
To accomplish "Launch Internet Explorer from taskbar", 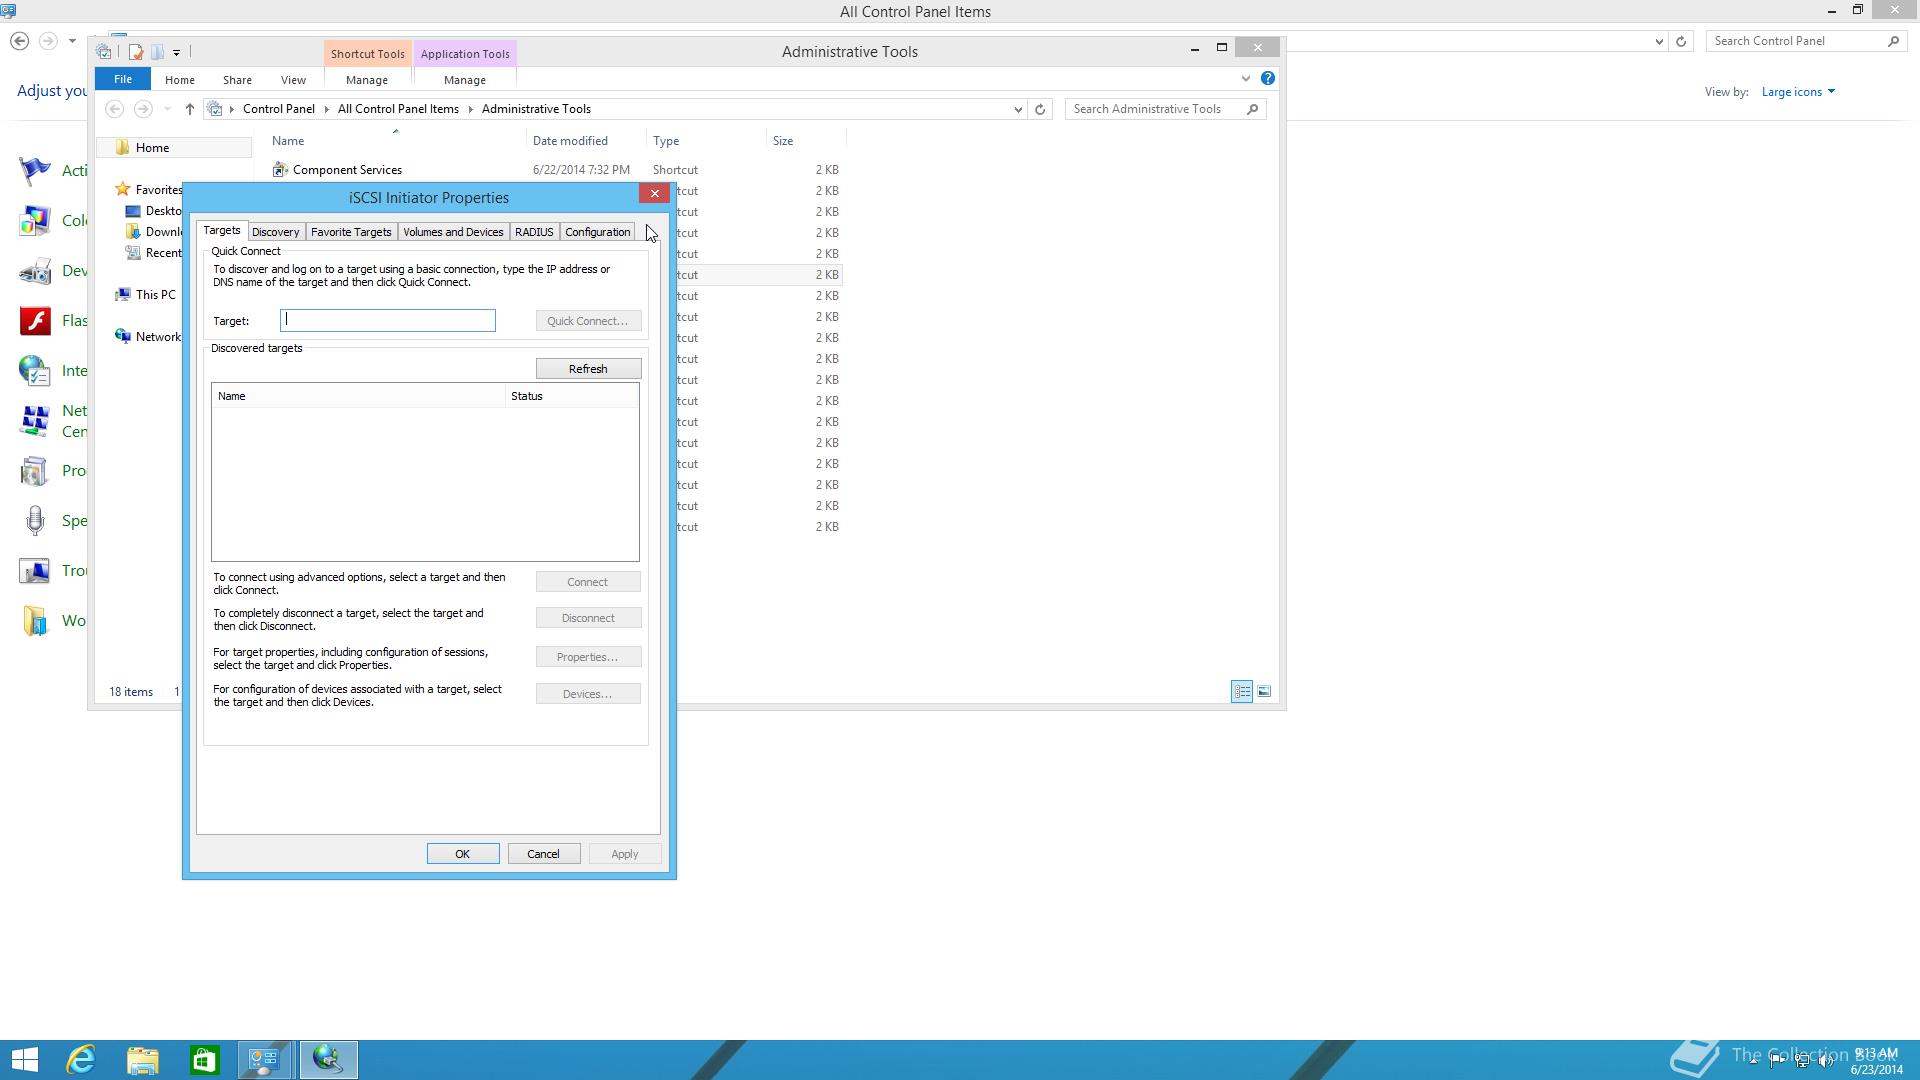I will (81, 1060).
